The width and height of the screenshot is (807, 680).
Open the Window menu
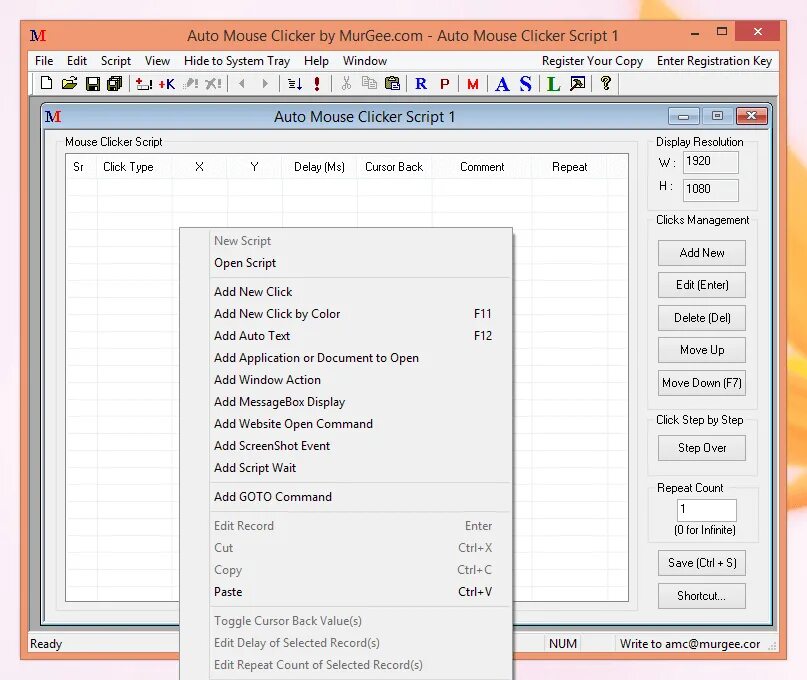point(365,61)
